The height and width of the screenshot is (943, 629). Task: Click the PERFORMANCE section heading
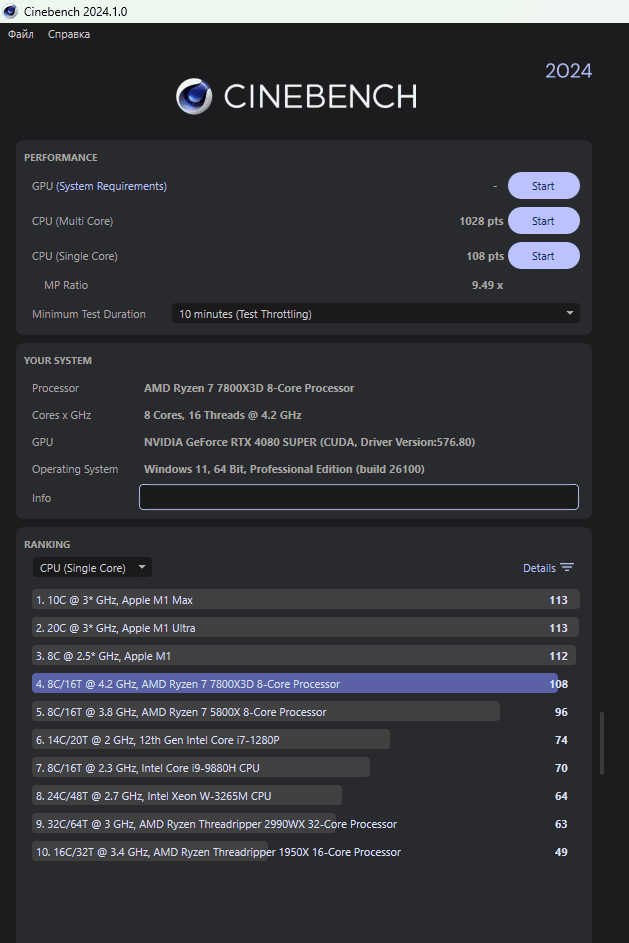61,158
